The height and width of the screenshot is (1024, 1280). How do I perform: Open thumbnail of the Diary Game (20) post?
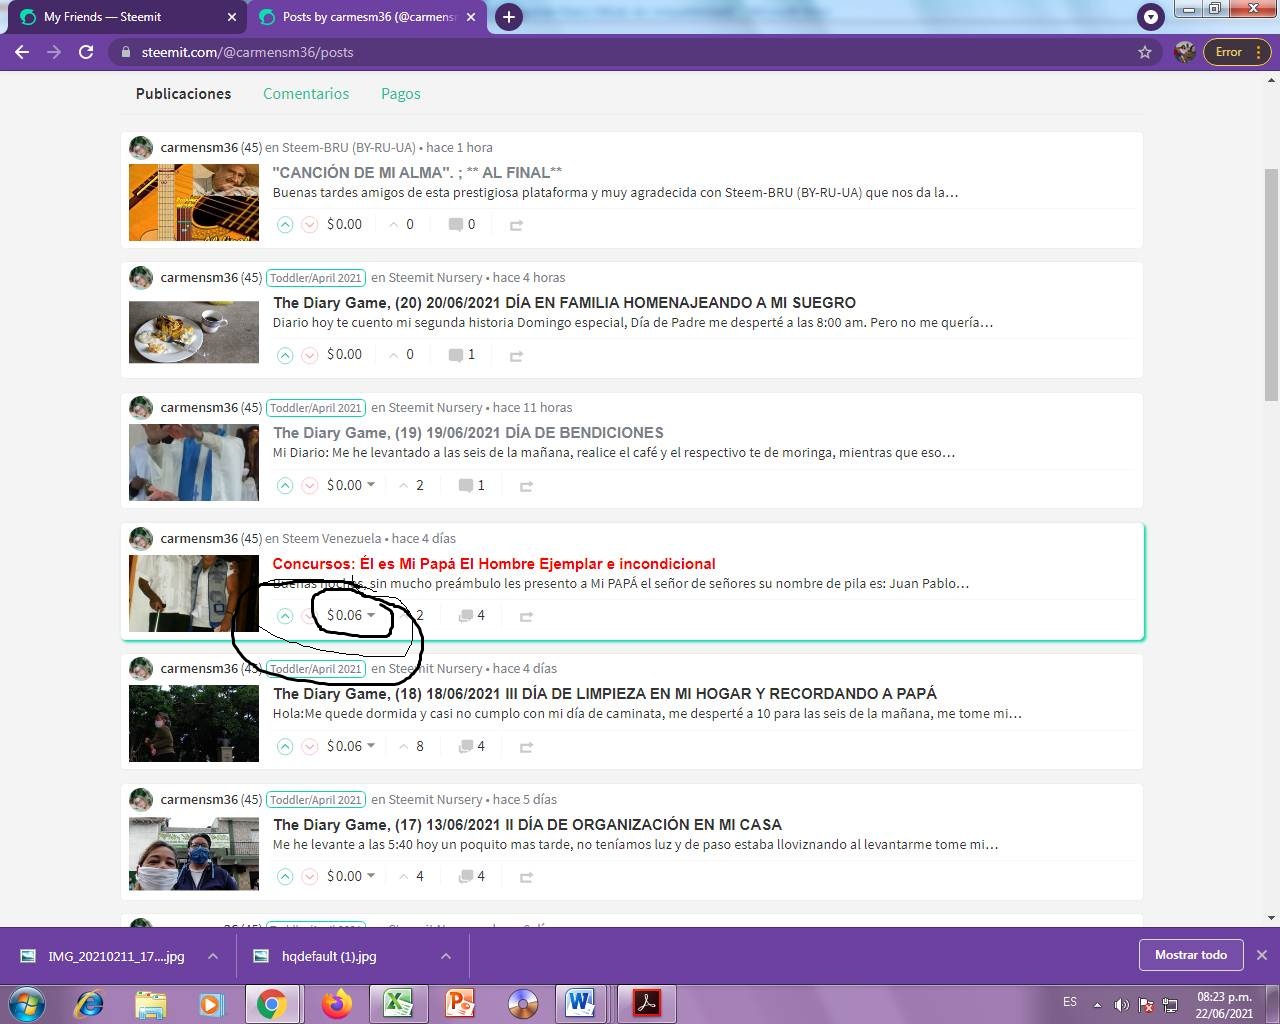194,332
